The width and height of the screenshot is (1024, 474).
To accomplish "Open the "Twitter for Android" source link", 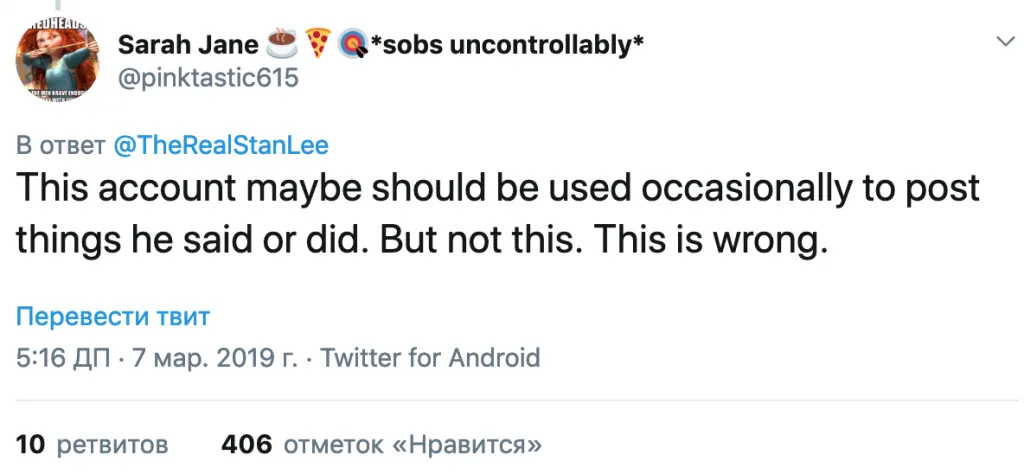I will tap(430, 357).
